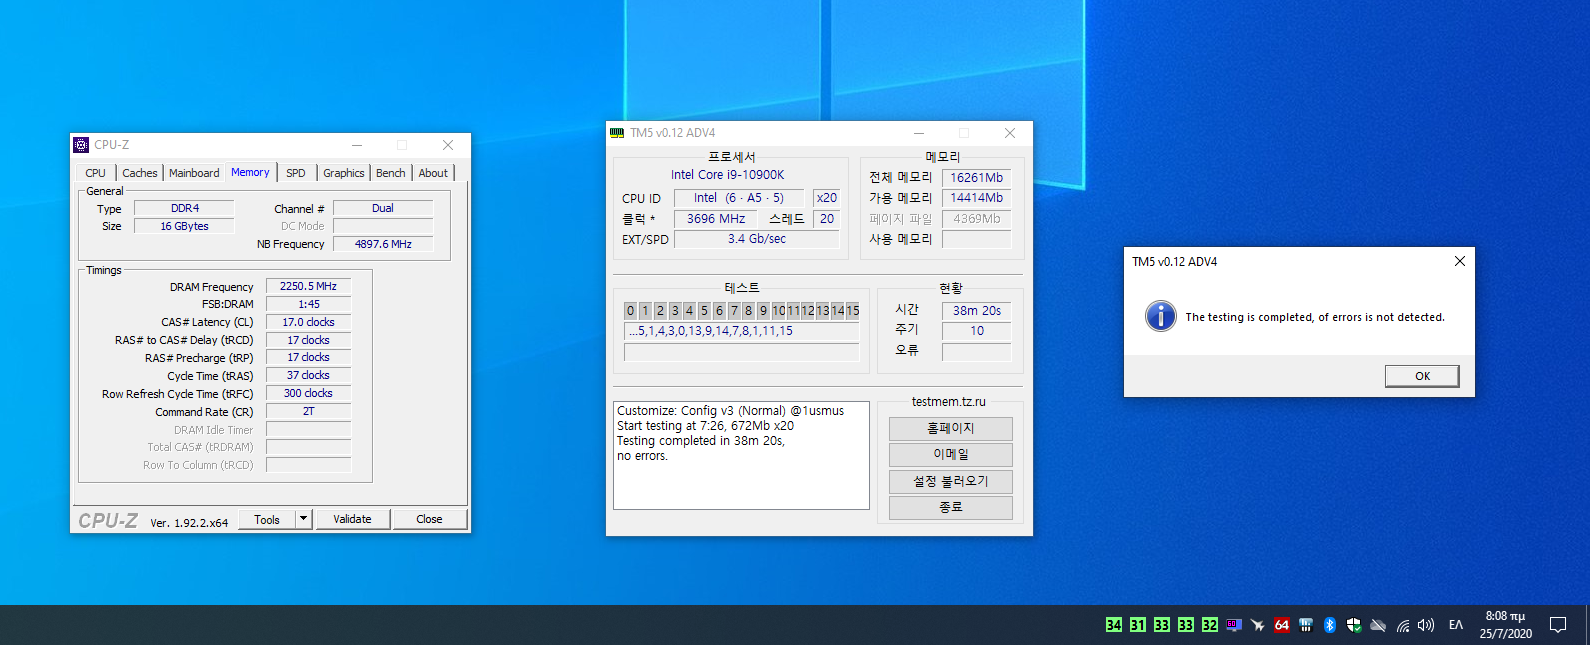Click the testmem.tz.ru label in TM5
The image size is (1590, 646).
948,402
